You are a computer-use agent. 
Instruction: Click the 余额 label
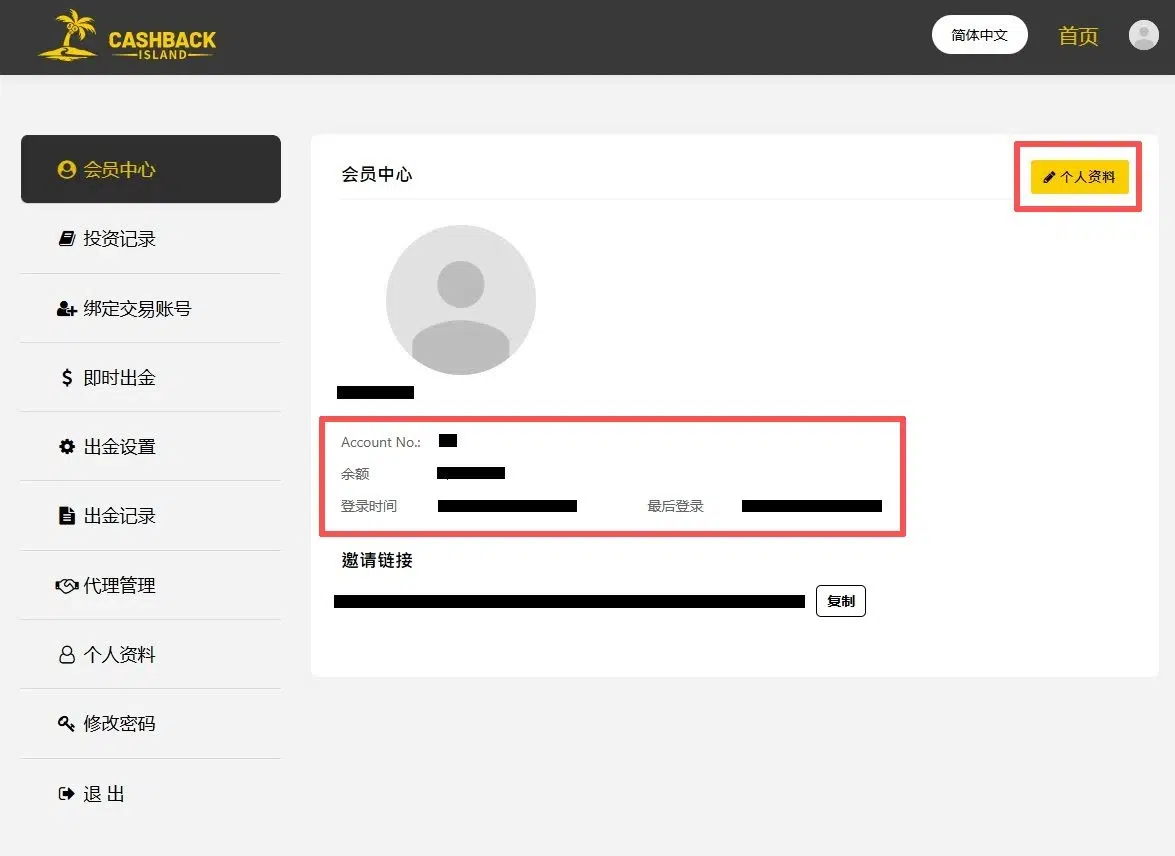(355, 474)
